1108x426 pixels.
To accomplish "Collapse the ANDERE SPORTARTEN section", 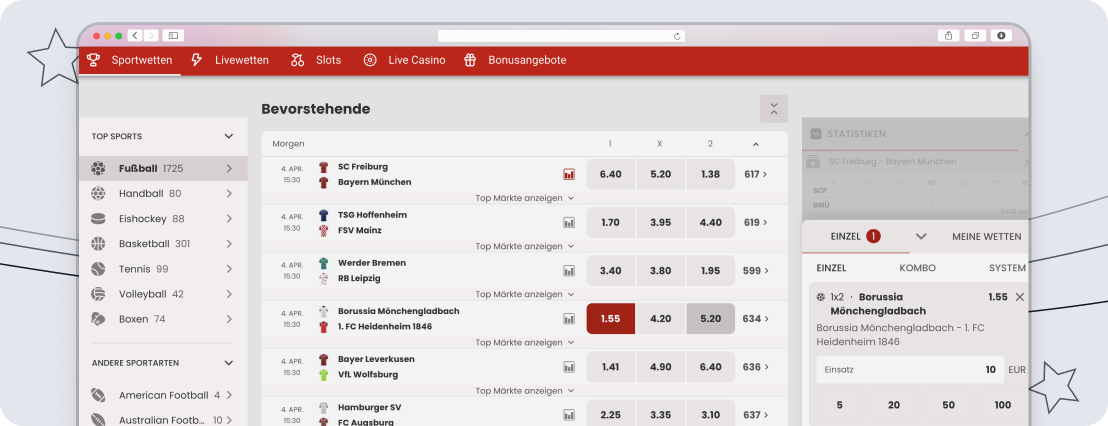I will coord(228,363).
